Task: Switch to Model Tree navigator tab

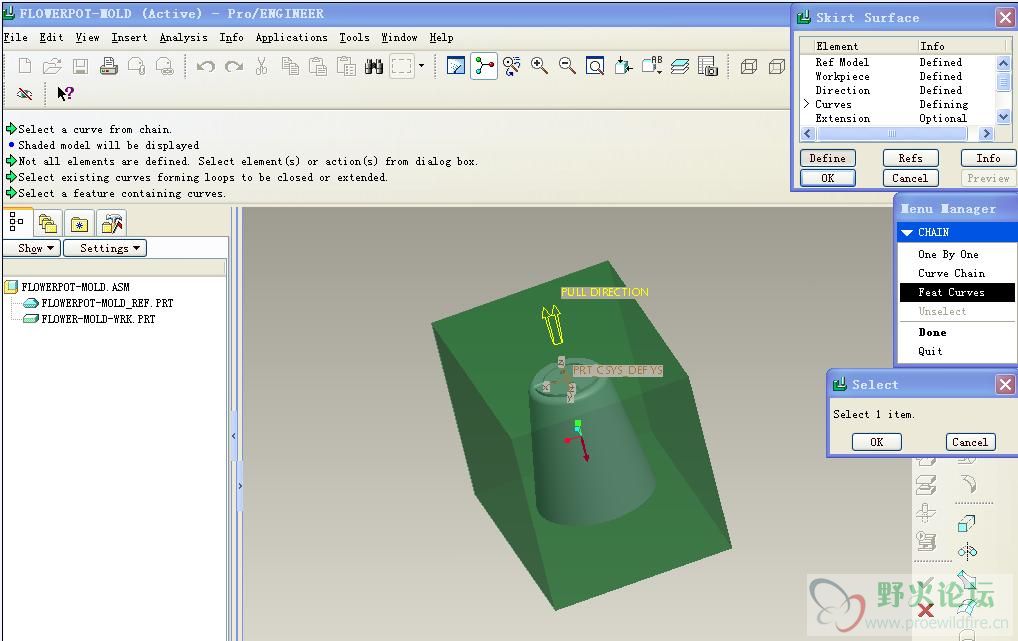Action: (16, 223)
